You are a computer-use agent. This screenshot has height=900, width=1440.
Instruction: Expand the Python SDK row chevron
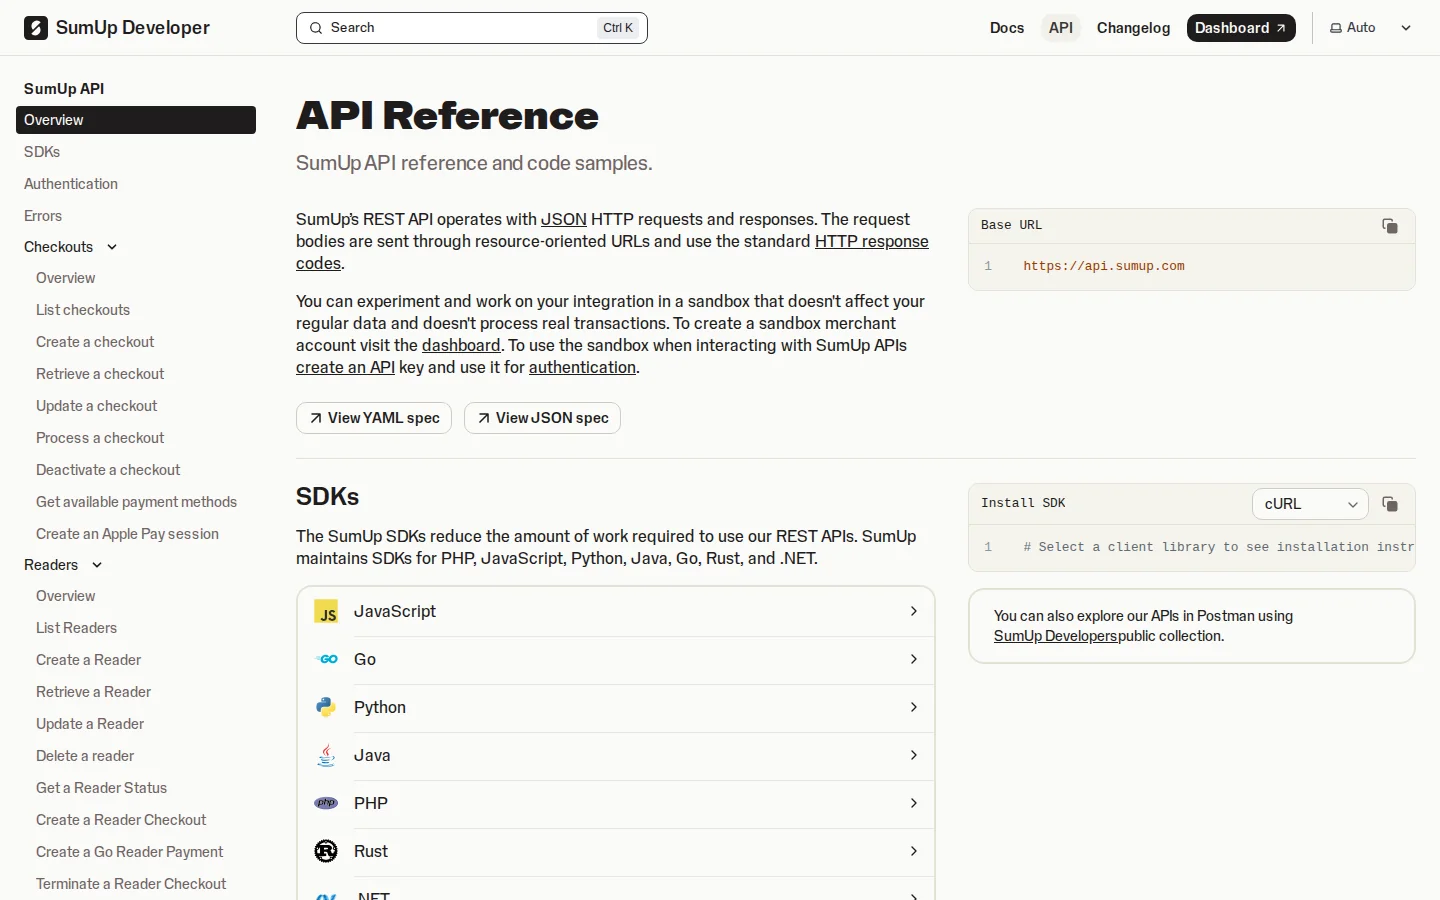pos(914,707)
